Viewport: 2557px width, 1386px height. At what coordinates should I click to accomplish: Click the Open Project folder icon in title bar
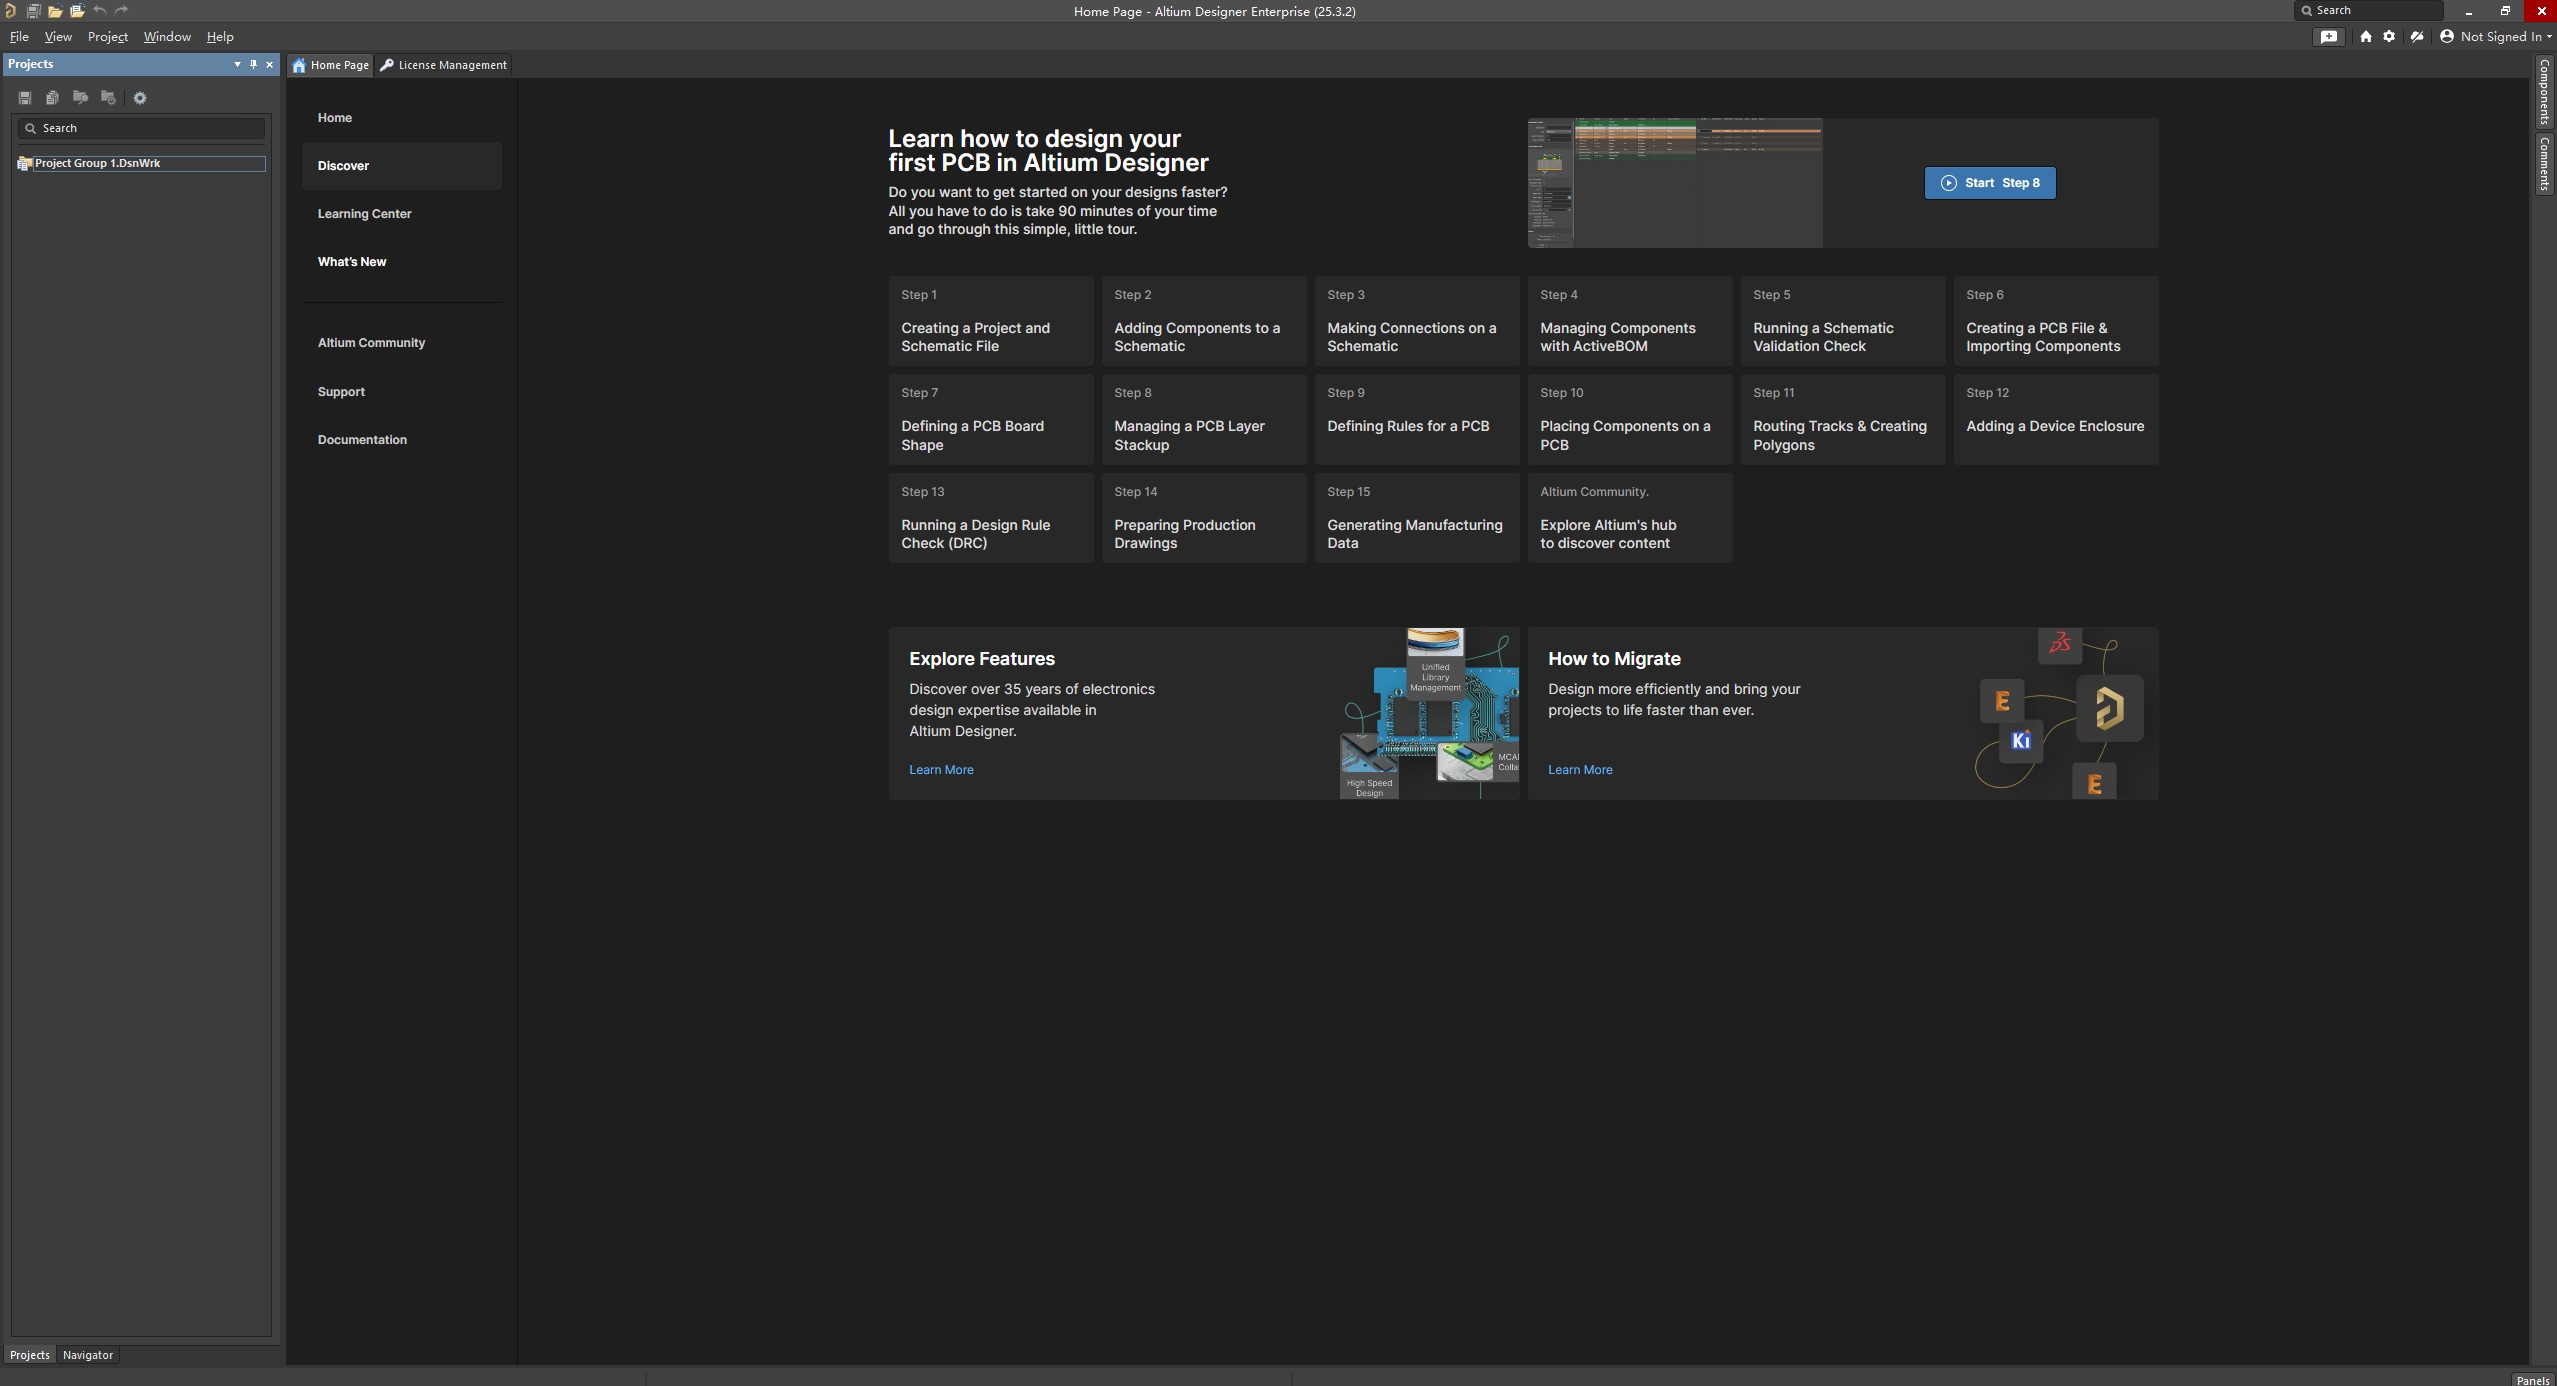[77, 11]
